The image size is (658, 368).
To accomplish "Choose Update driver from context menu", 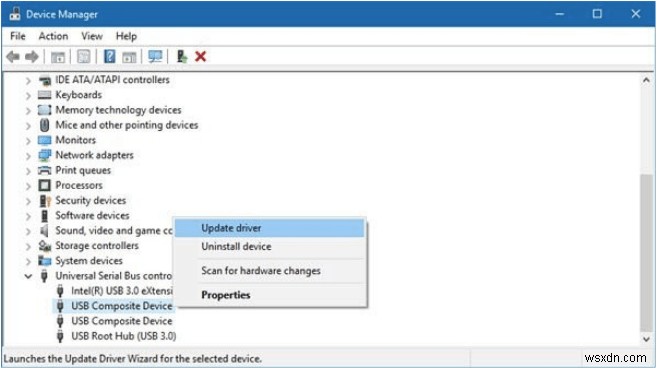I will pyautogui.click(x=269, y=228).
